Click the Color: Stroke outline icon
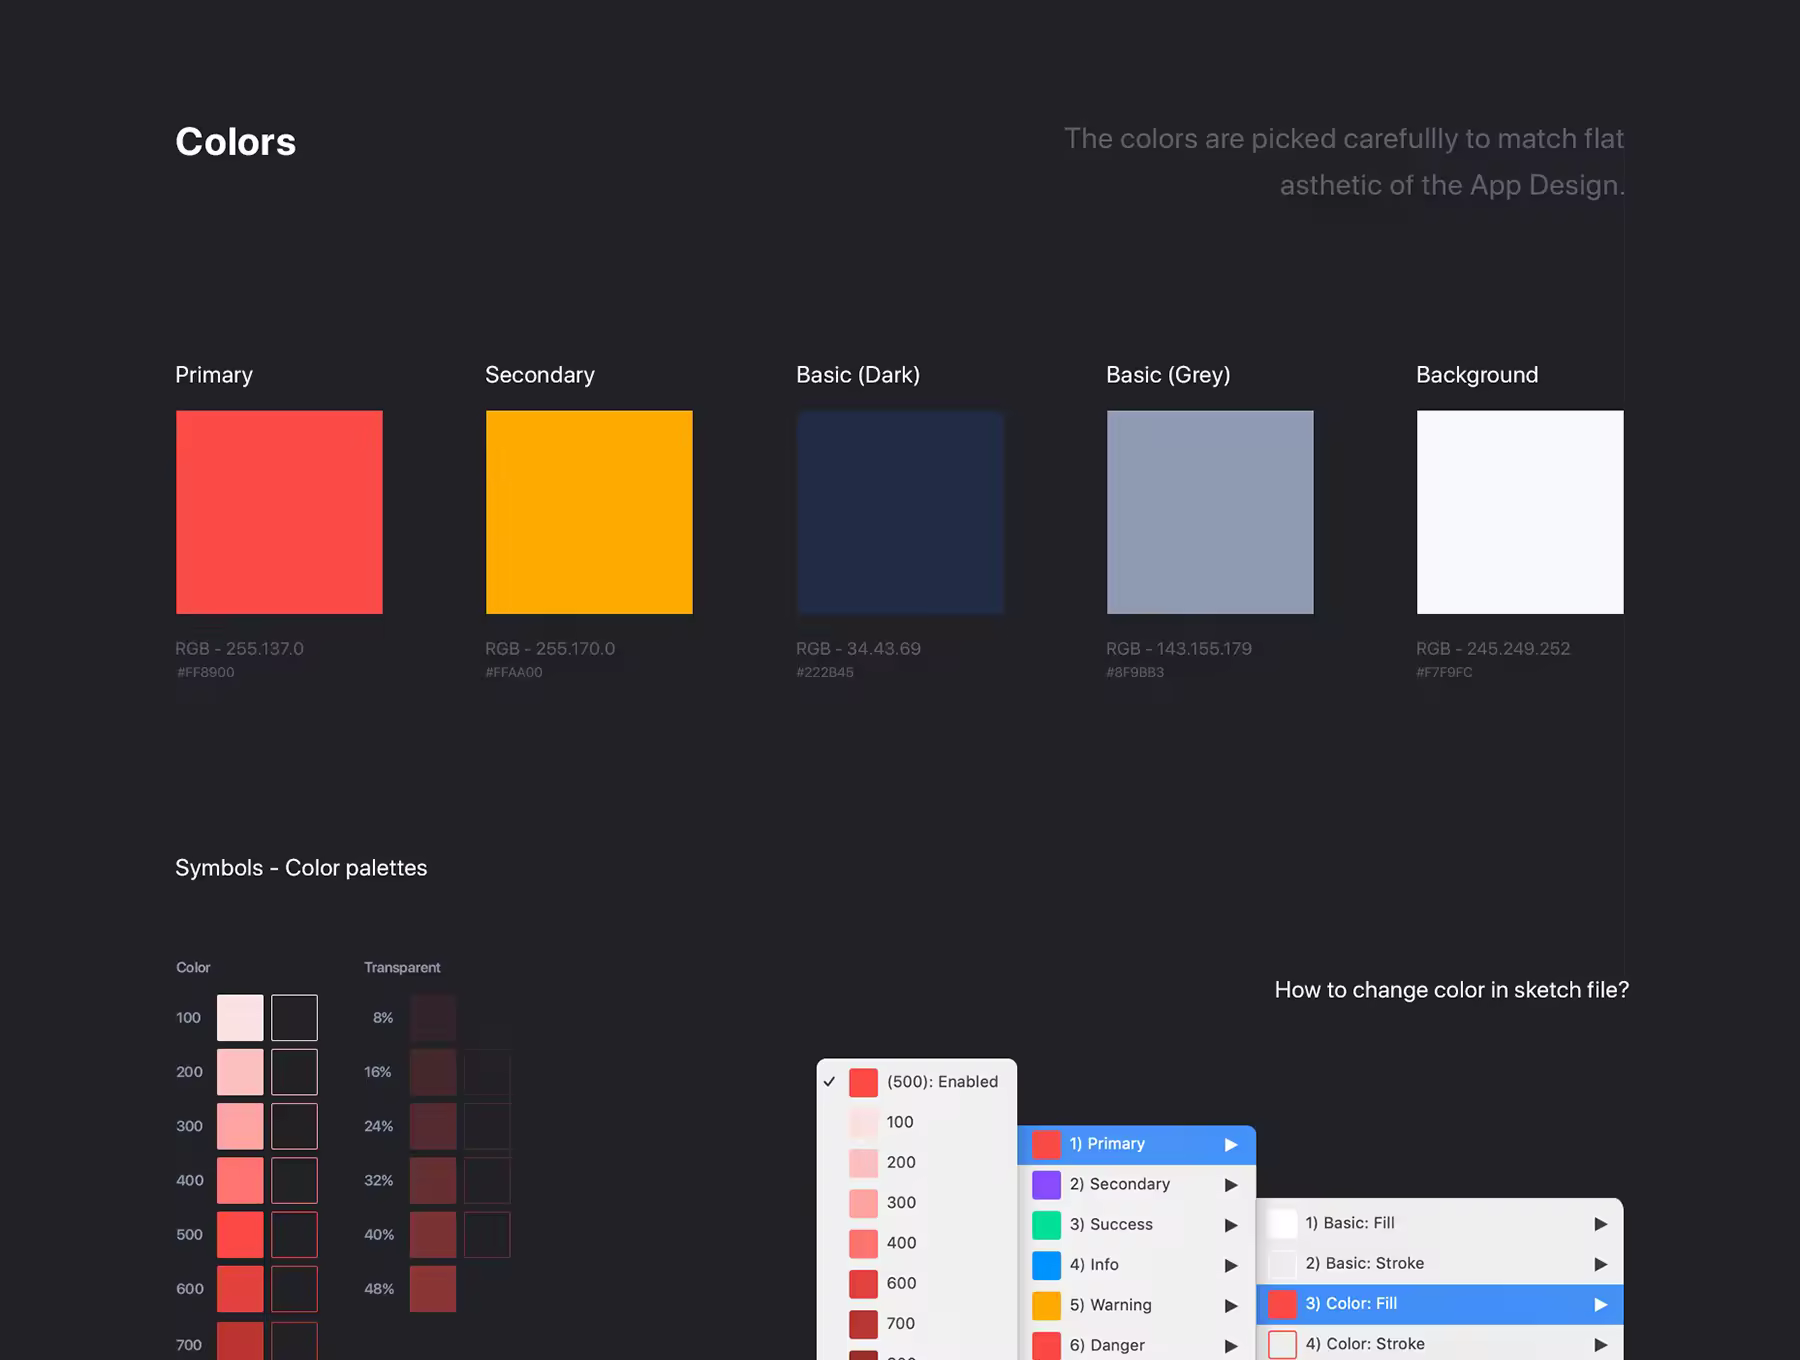This screenshot has width=1800, height=1360. click(1282, 1344)
